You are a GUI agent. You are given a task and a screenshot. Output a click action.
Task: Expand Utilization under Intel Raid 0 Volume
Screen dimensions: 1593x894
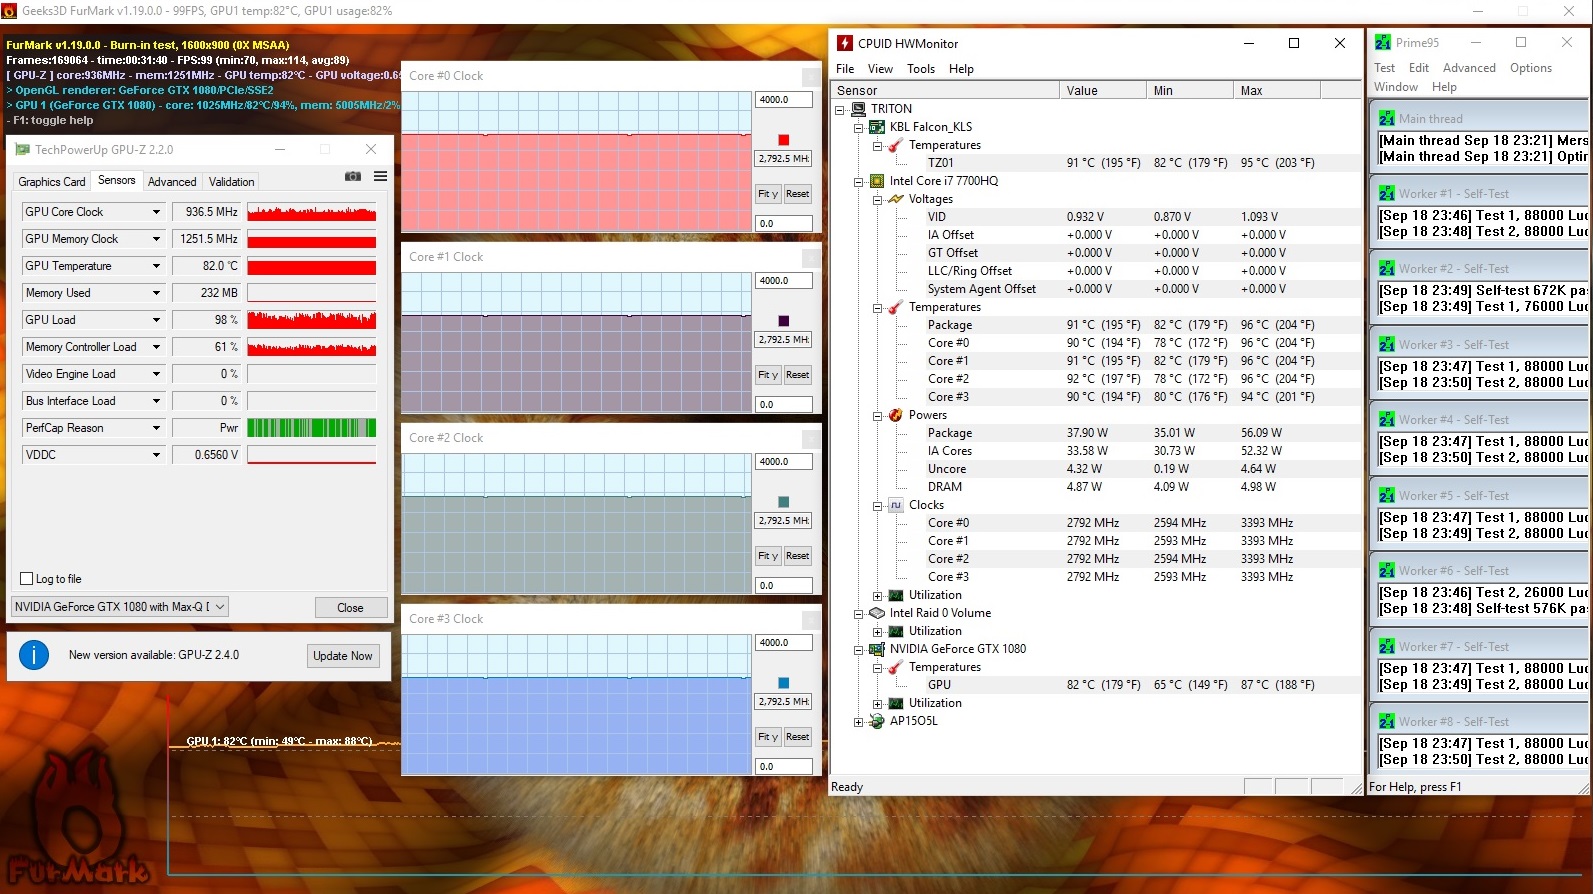click(x=877, y=631)
